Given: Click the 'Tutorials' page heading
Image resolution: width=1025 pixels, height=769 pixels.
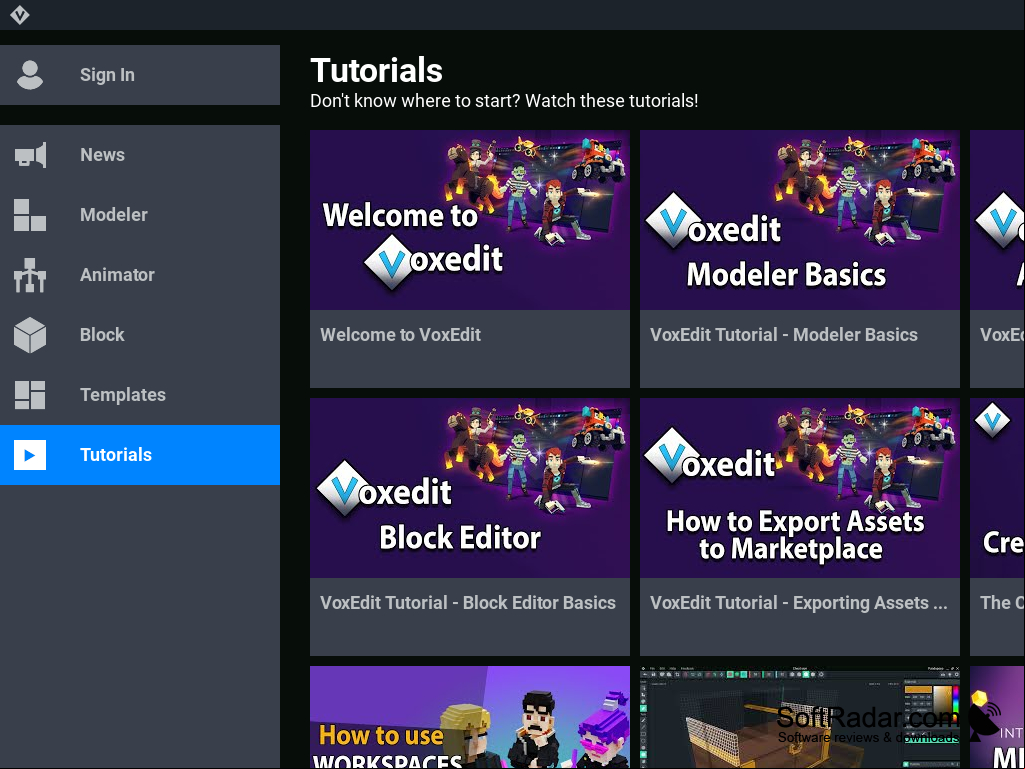Looking at the screenshot, I should [377, 71].
